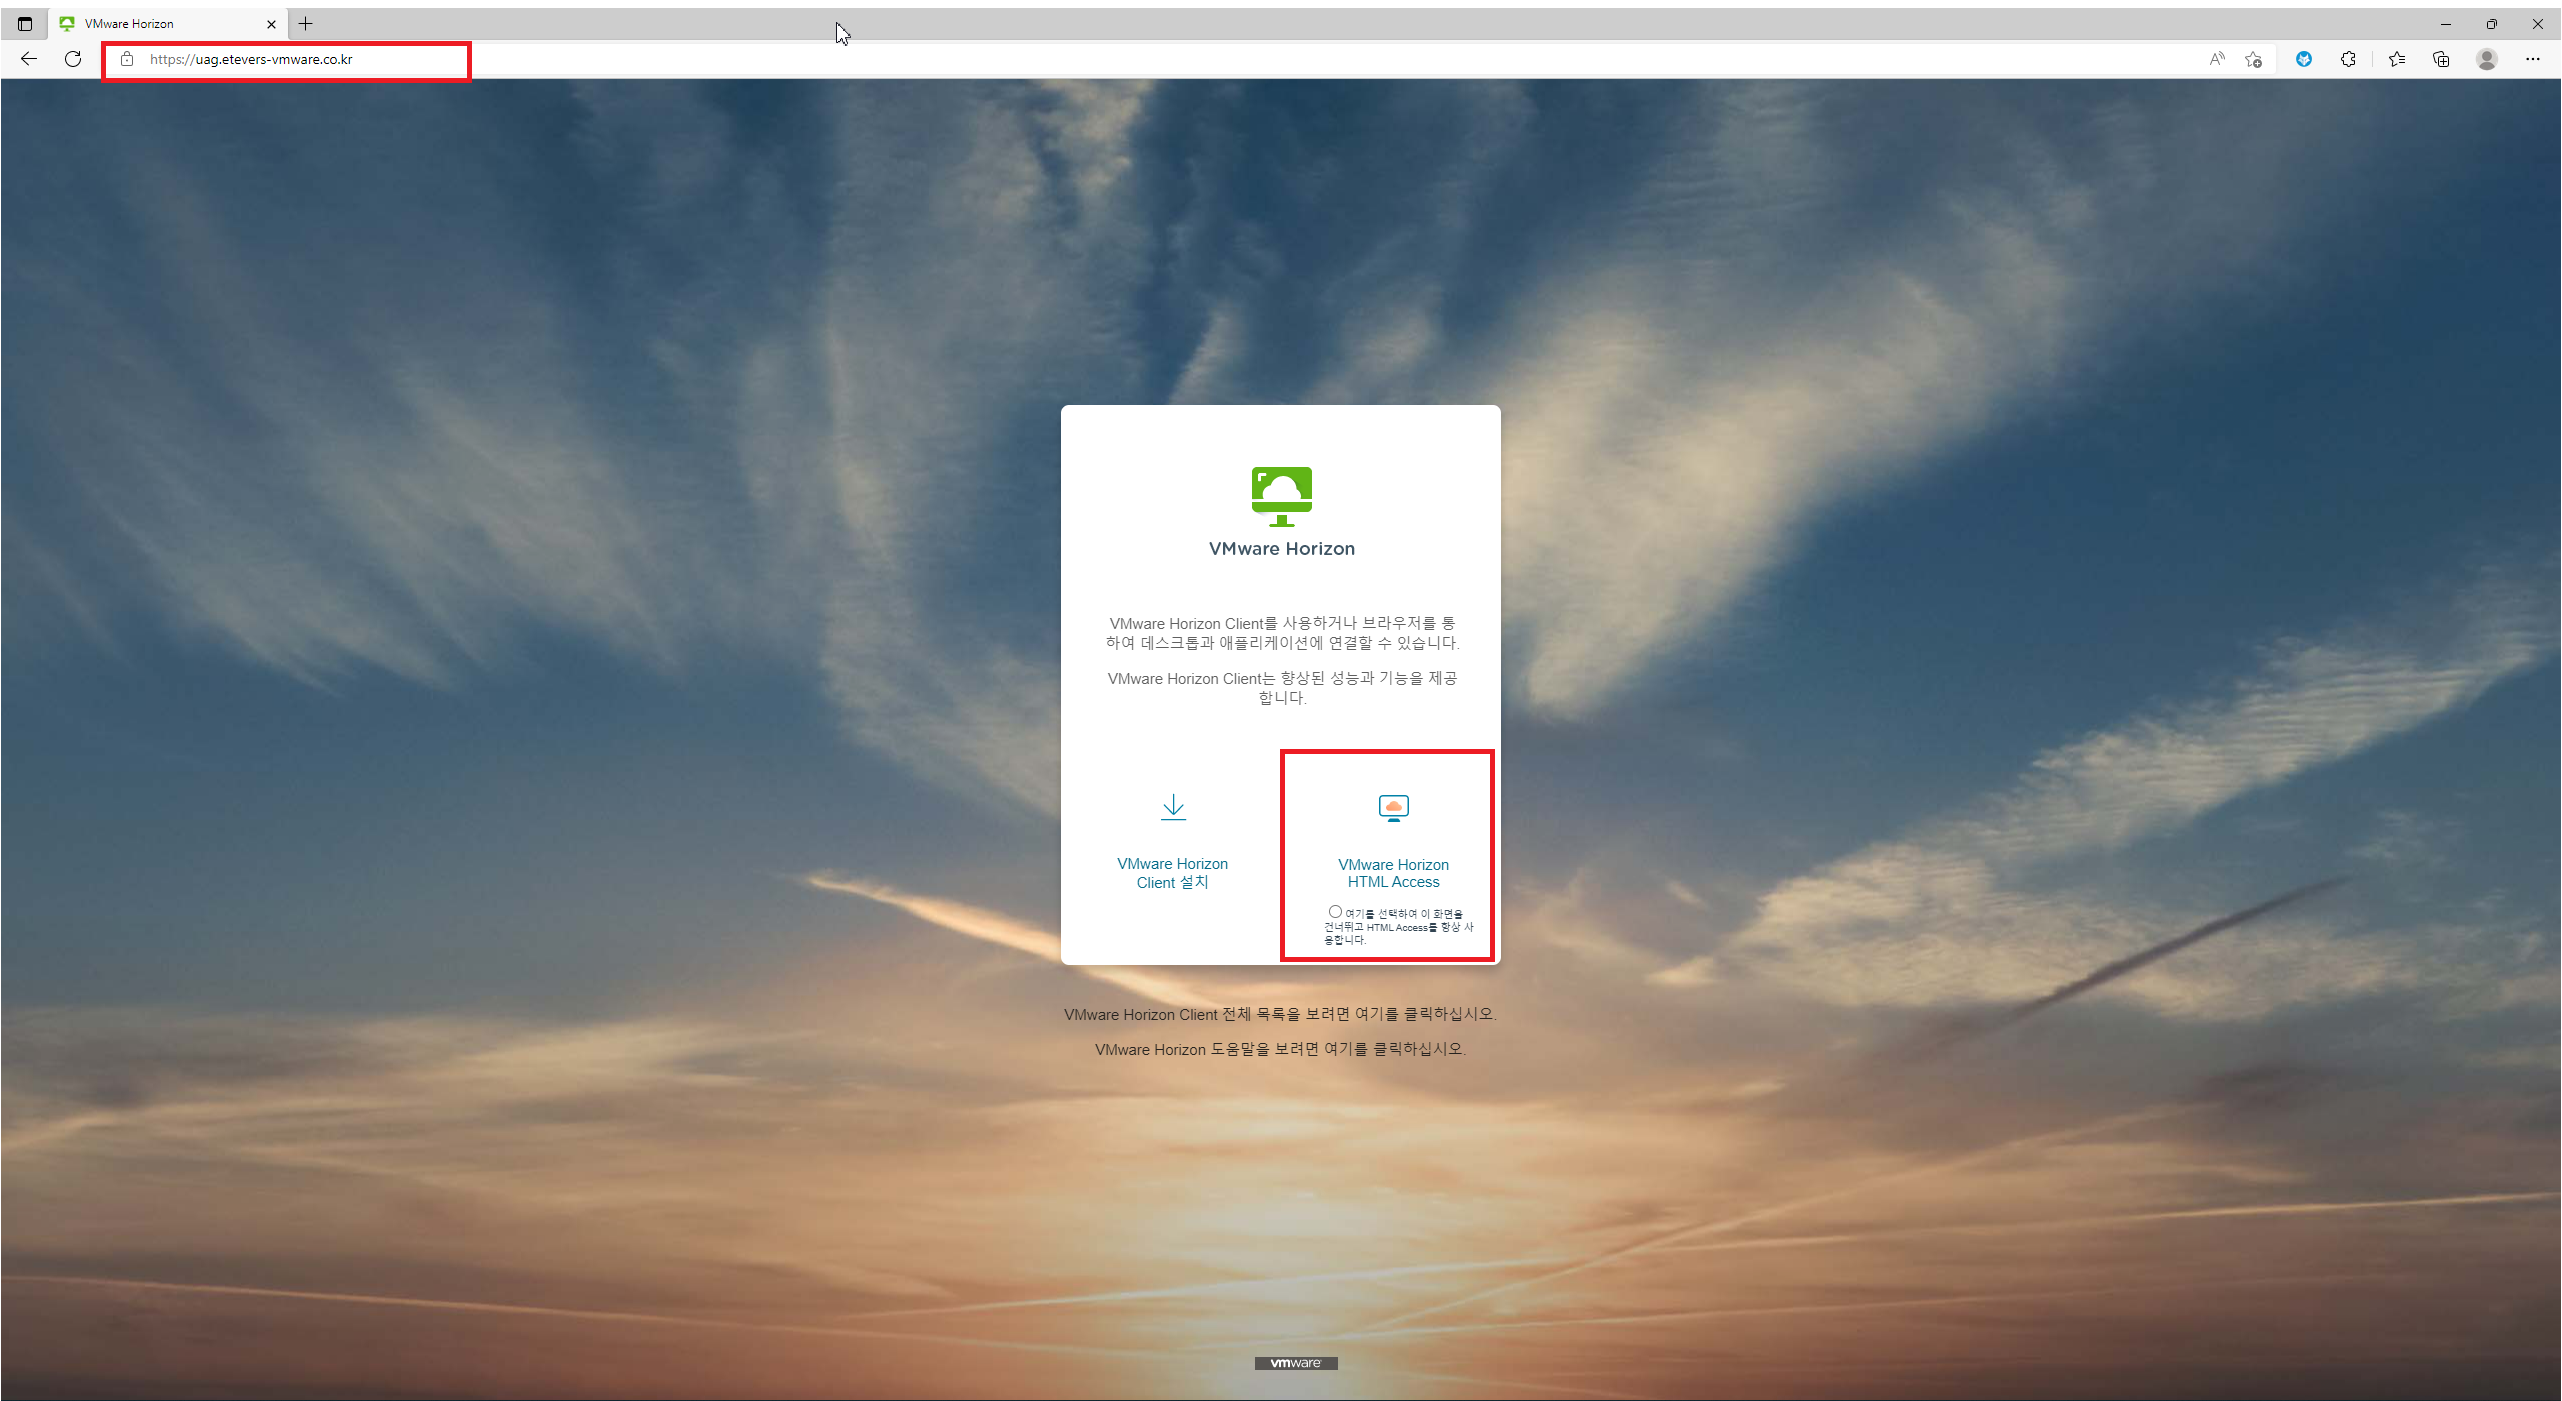Open the Collections icon
Image resolution: width=2562 pixels, height=1401 pixels.
pos(2441,59)
